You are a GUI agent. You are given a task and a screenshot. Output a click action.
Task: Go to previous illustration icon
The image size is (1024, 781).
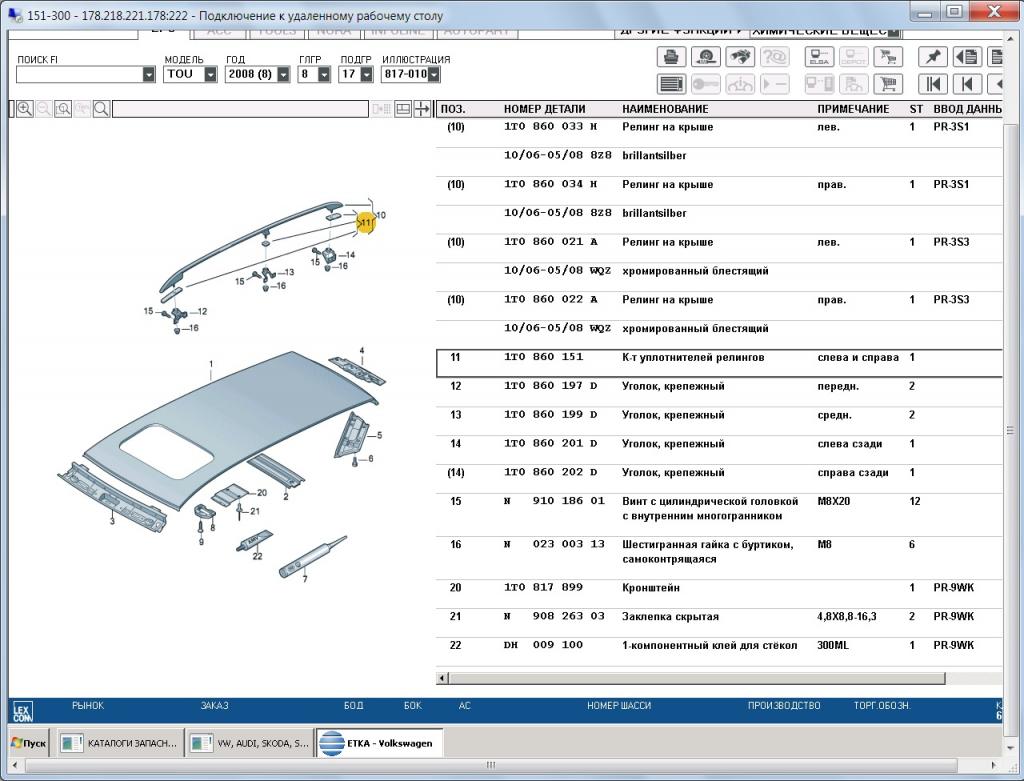coord(967,84)
